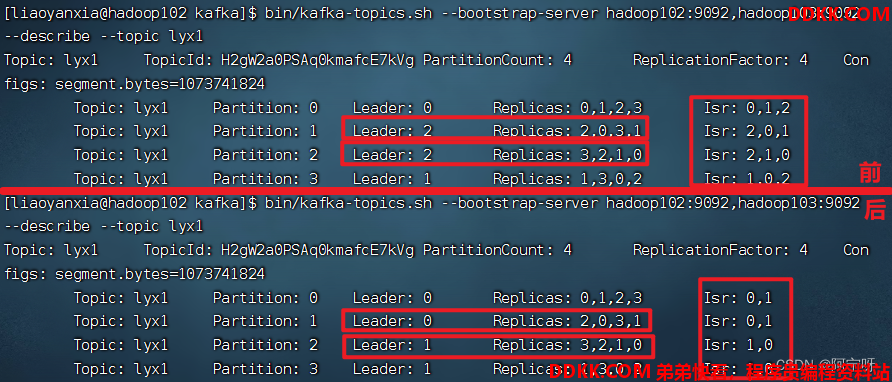This screenshot has height=382, width=892.
Task: Click 'Leader: 0' in the Partition: 1 row with Isr: 0,1
Action: point(393,321)
